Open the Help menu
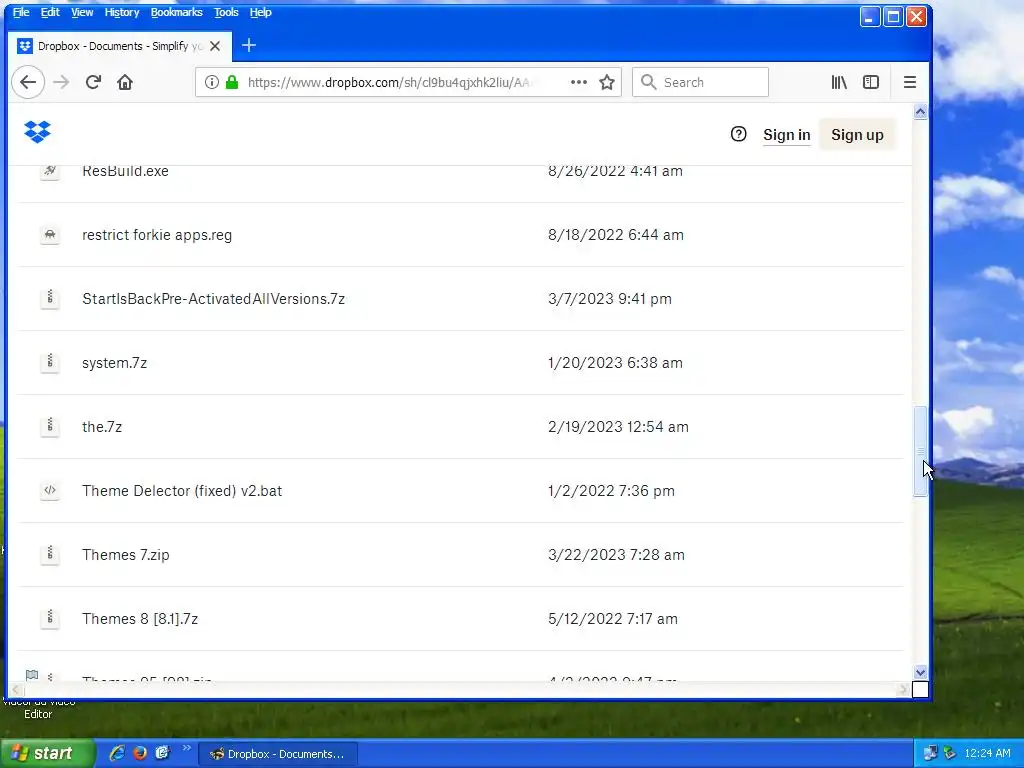Viewport: 1024px width, 768px height. (x=261, y=12)
